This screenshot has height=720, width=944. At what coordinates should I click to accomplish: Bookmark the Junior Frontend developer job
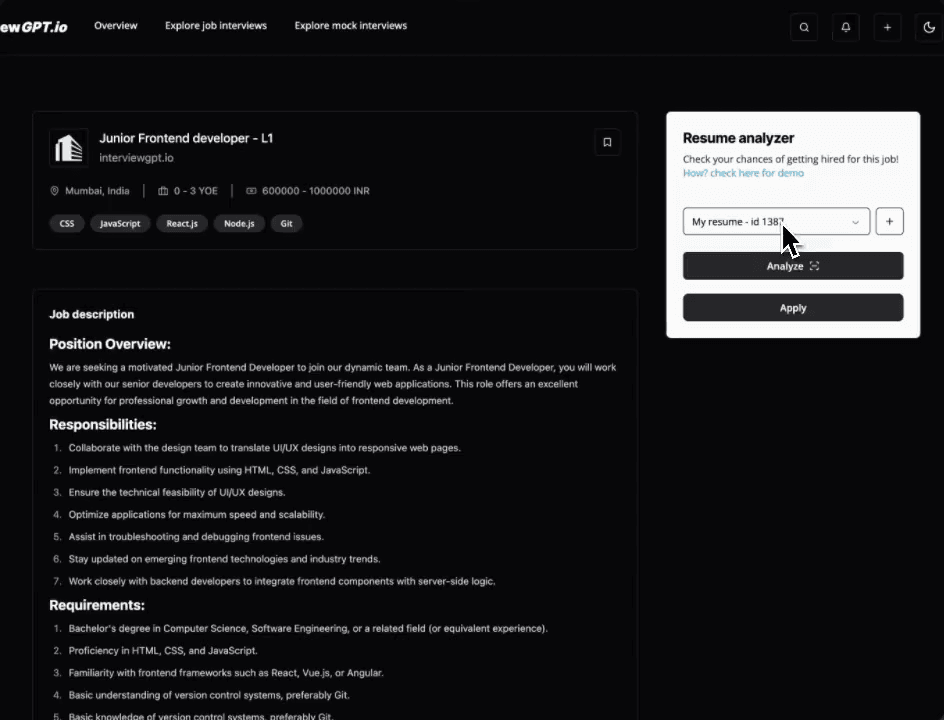607,142
